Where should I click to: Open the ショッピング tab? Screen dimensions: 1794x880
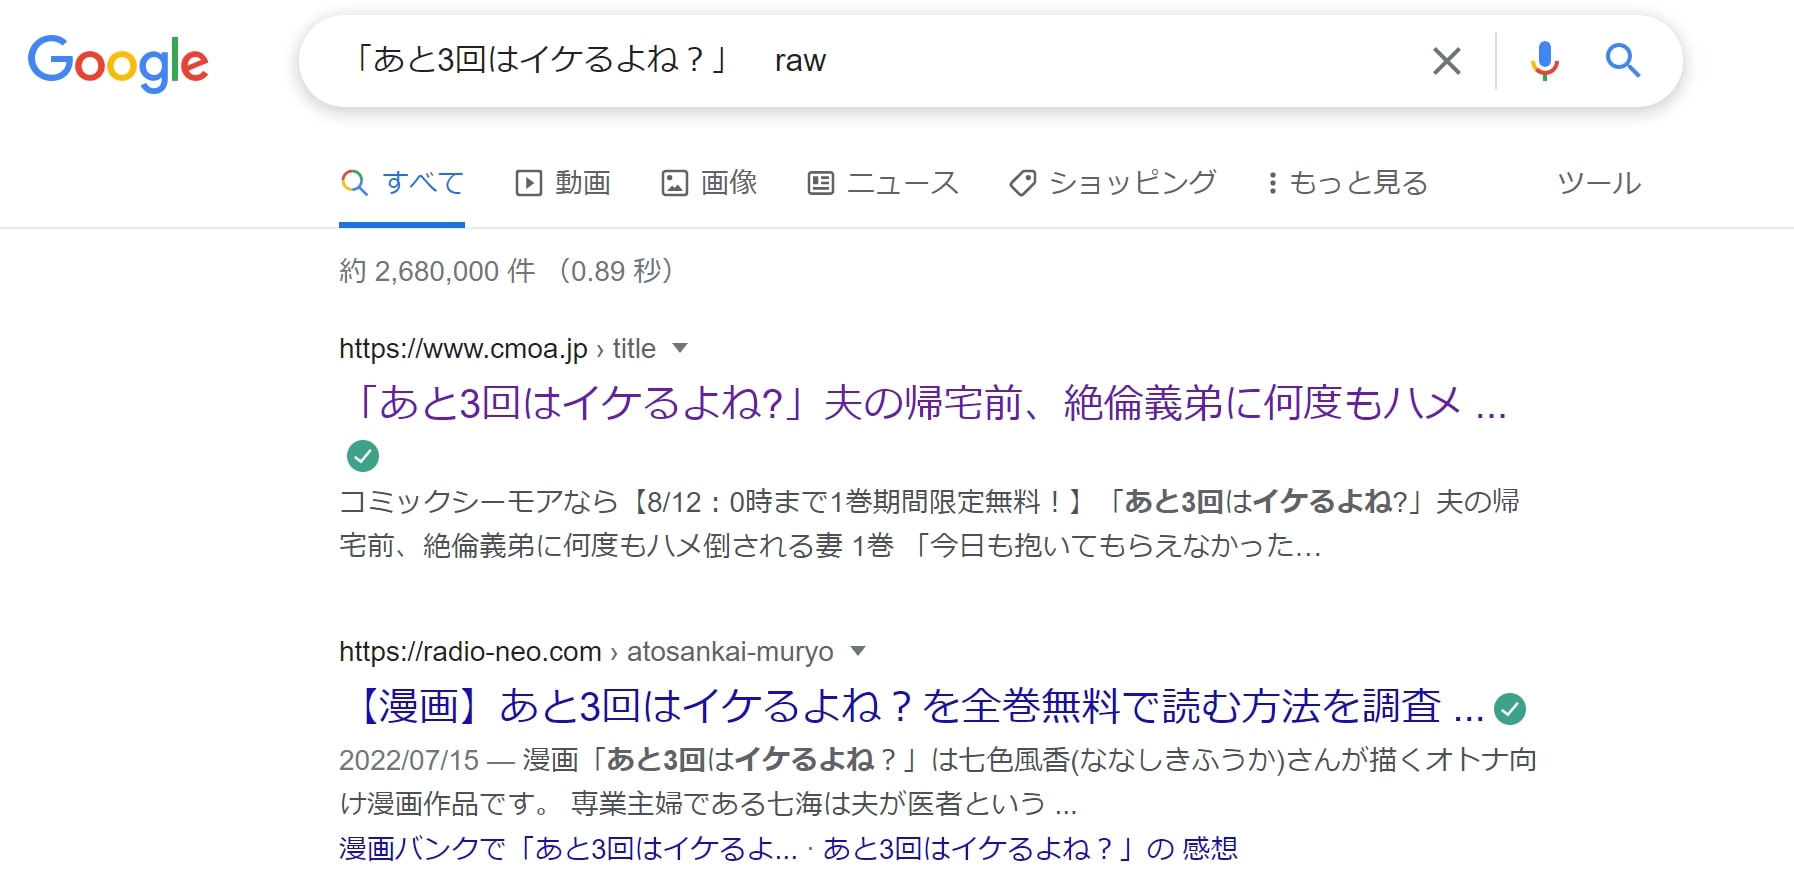(1113, 183)
